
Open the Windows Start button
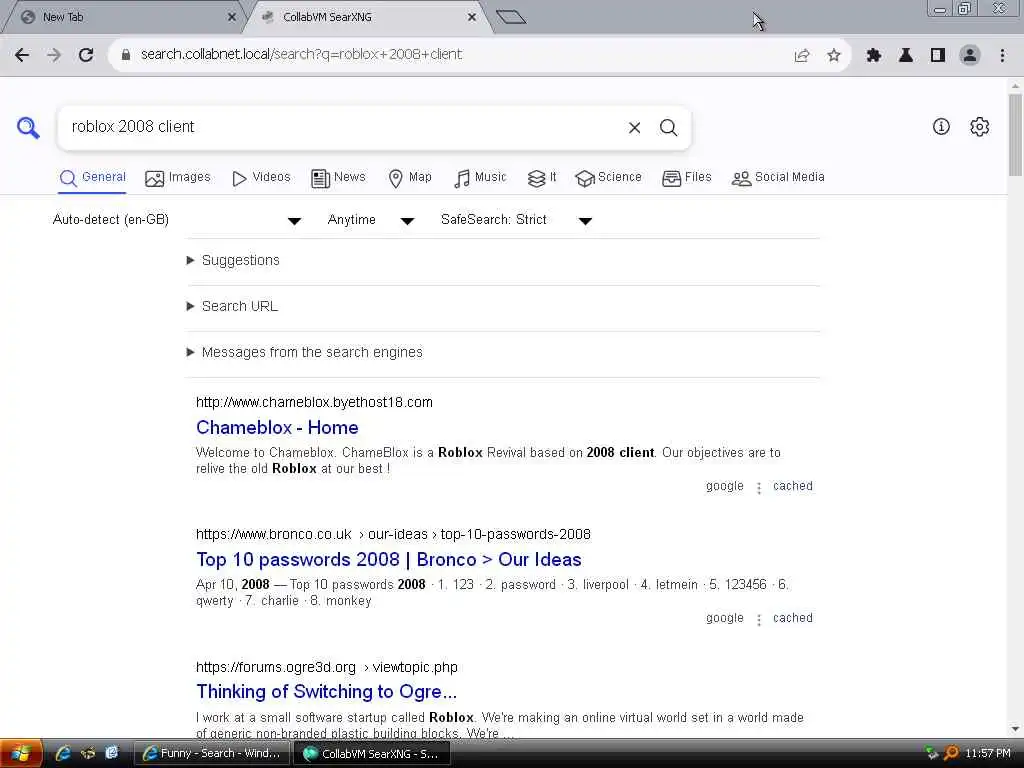coord(21,754)
